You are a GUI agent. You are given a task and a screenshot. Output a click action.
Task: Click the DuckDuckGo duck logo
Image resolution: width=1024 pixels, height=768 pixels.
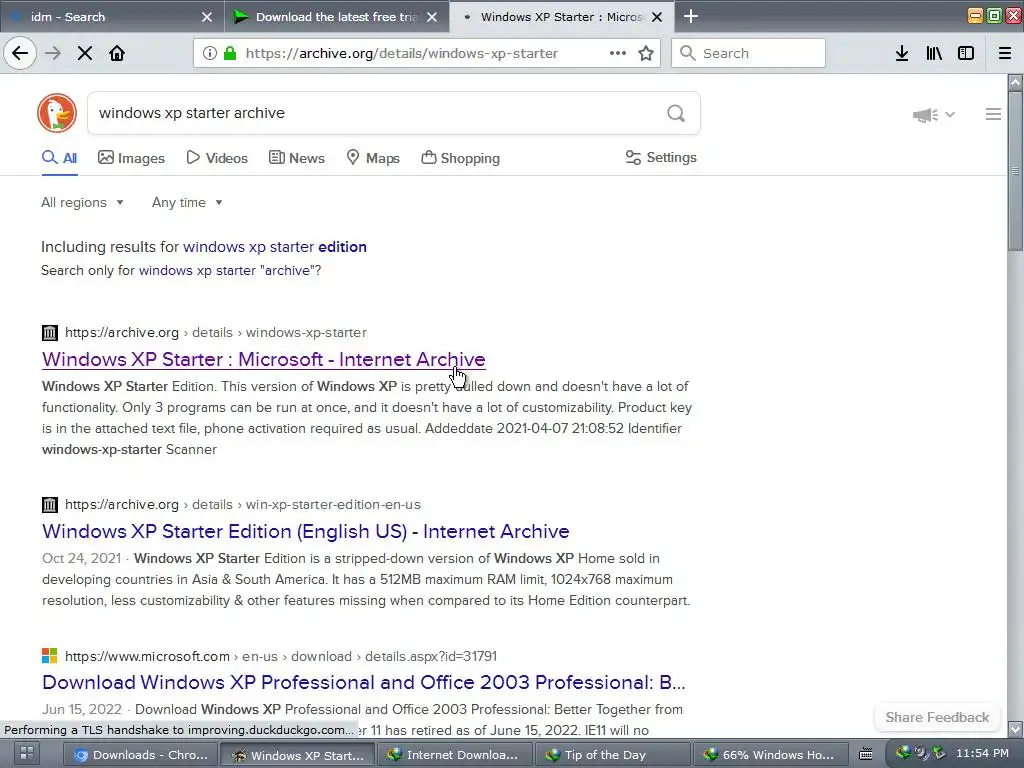(57, 113)
